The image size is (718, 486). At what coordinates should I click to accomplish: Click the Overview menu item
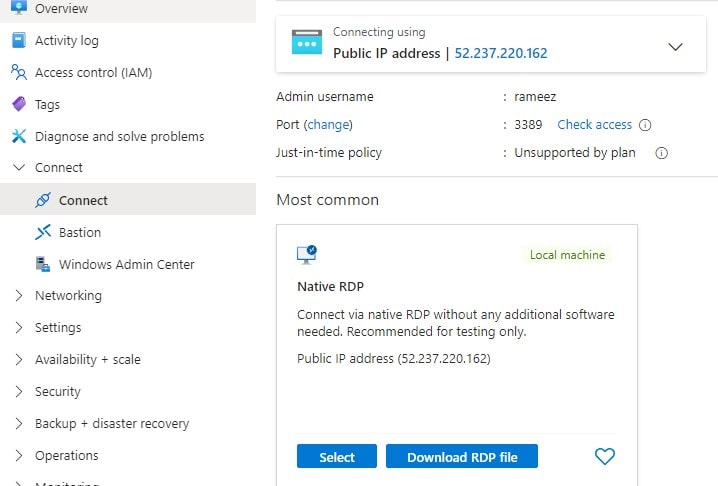128,9
